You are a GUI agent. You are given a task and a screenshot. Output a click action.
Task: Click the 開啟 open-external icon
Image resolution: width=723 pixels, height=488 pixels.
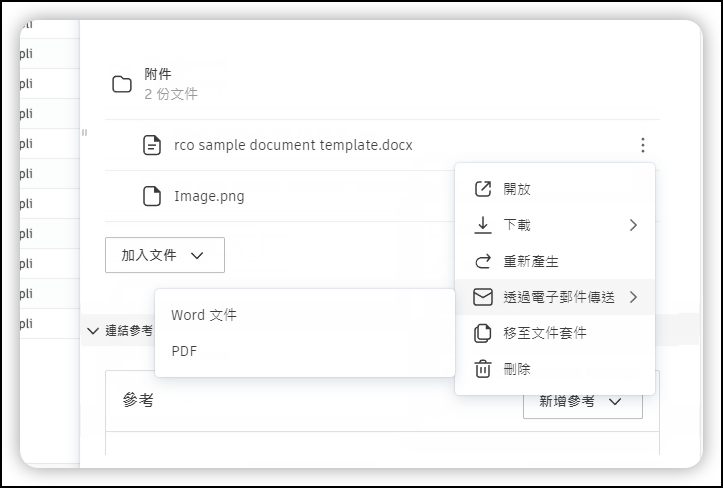pos(483,189)
